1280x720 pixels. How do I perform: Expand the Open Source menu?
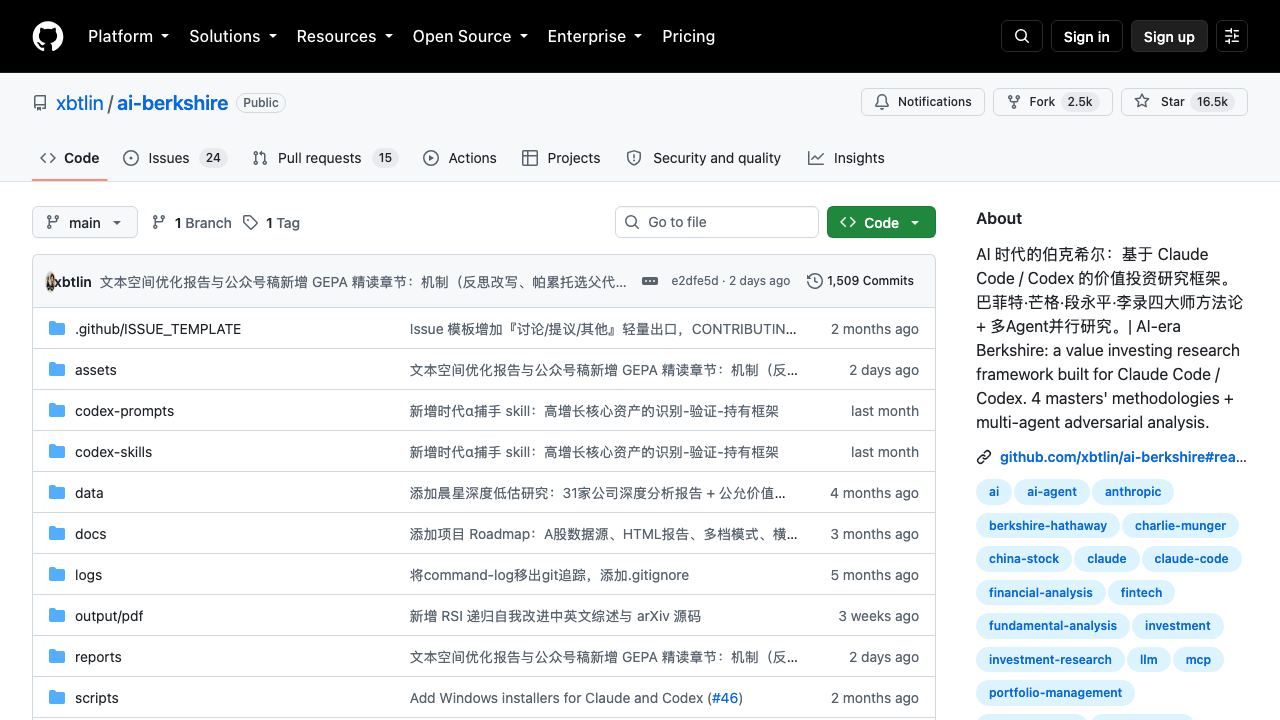[x=470, y=36]
